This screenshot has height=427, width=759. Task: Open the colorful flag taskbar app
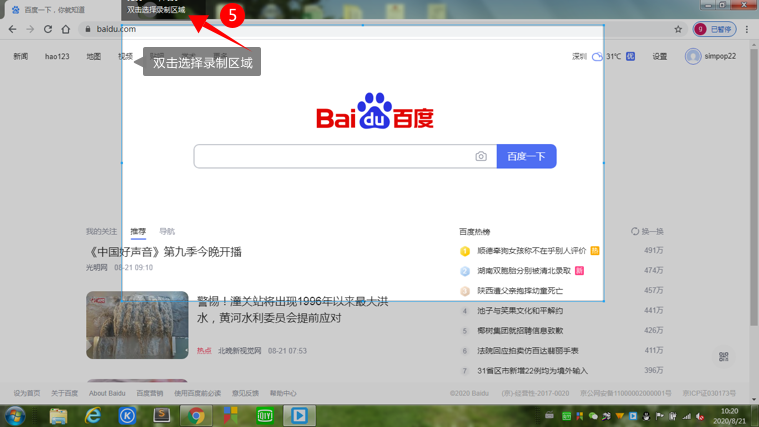230,416
